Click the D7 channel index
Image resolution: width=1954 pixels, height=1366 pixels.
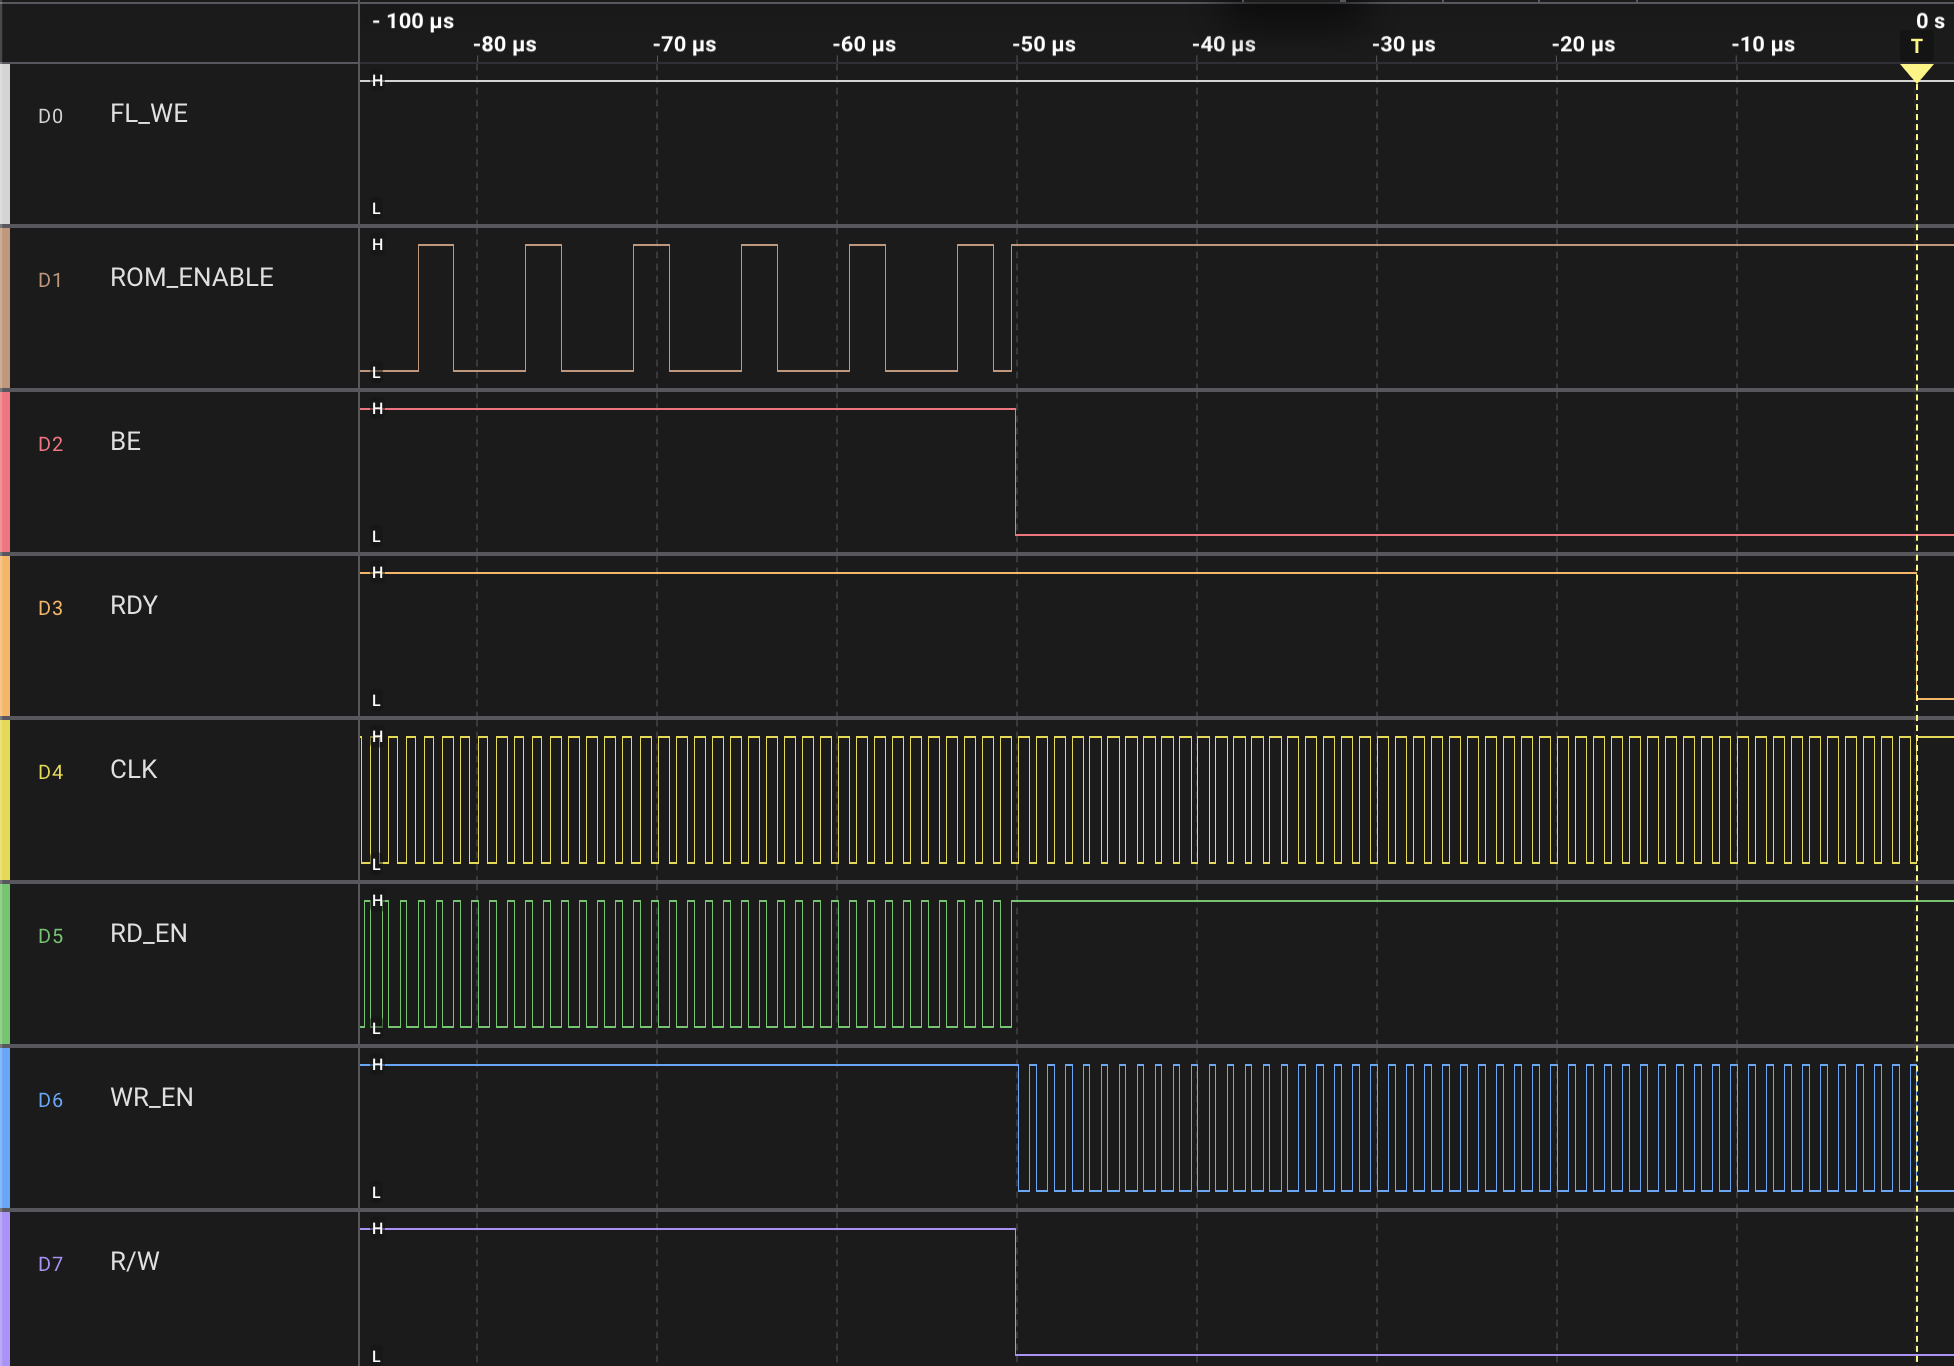tap(50, 1264)
